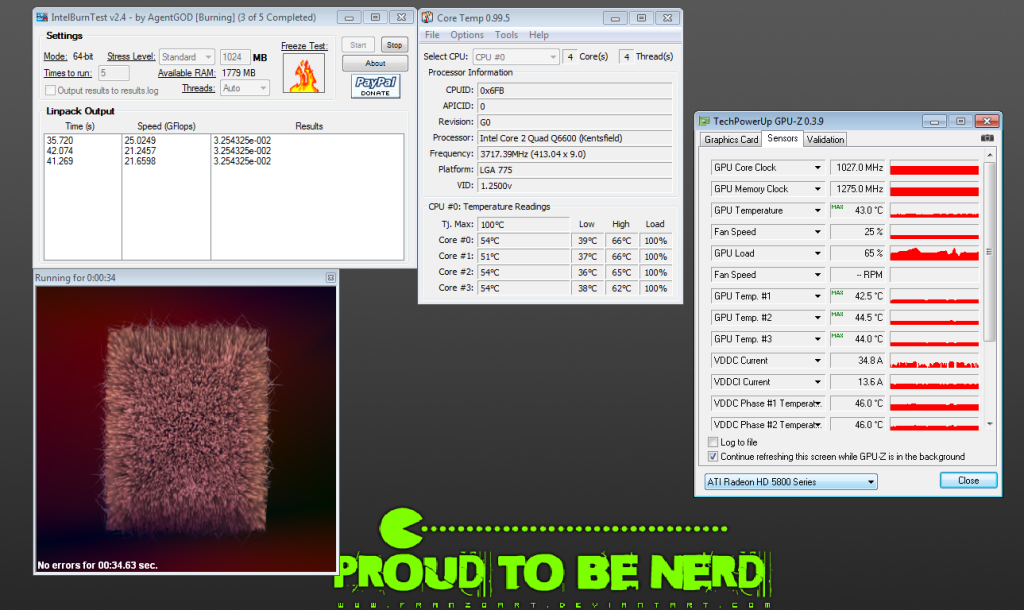Image resolution: width=1024 pixels, height=610 pixels.
Task: Click the Core #0 temperature 54°C field
Action: (524, 240)
